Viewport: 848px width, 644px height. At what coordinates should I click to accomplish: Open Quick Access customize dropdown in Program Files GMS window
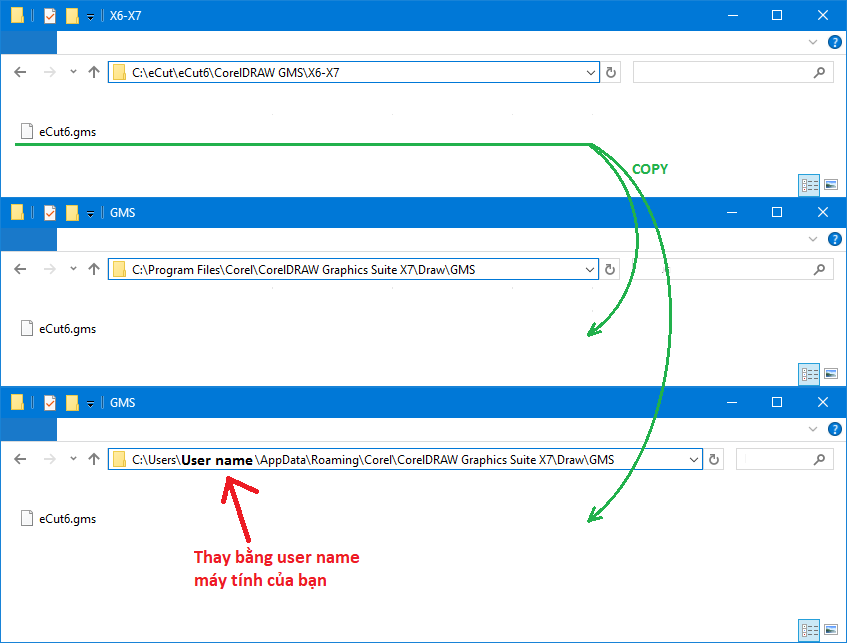90,214
